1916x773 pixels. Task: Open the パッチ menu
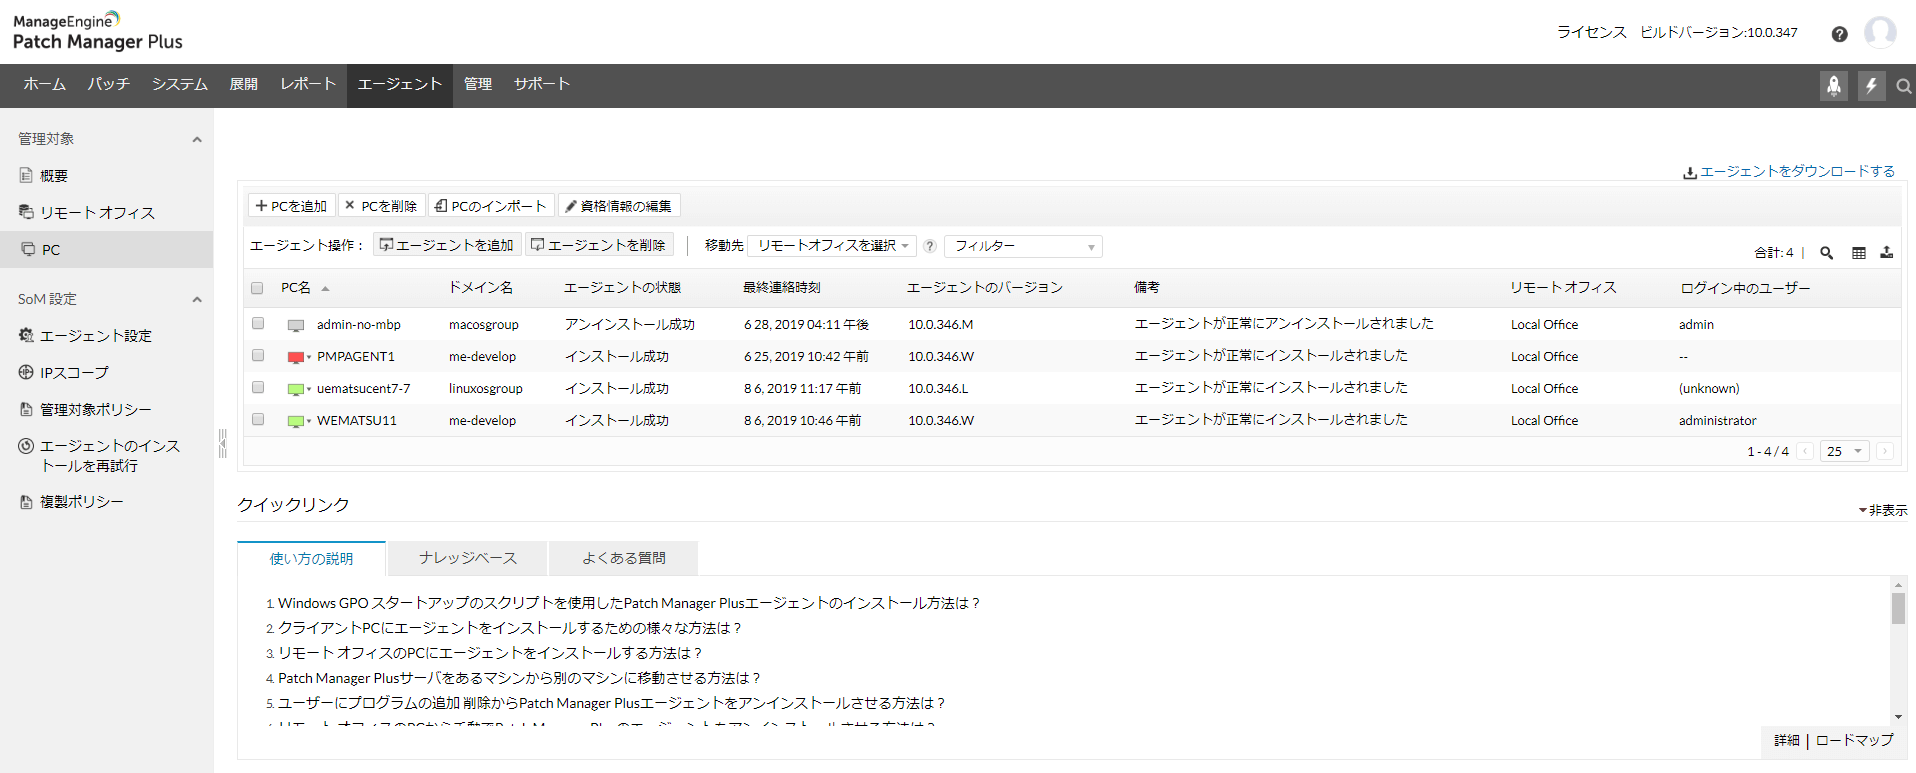pyautogui.click(x=108, y=85)
